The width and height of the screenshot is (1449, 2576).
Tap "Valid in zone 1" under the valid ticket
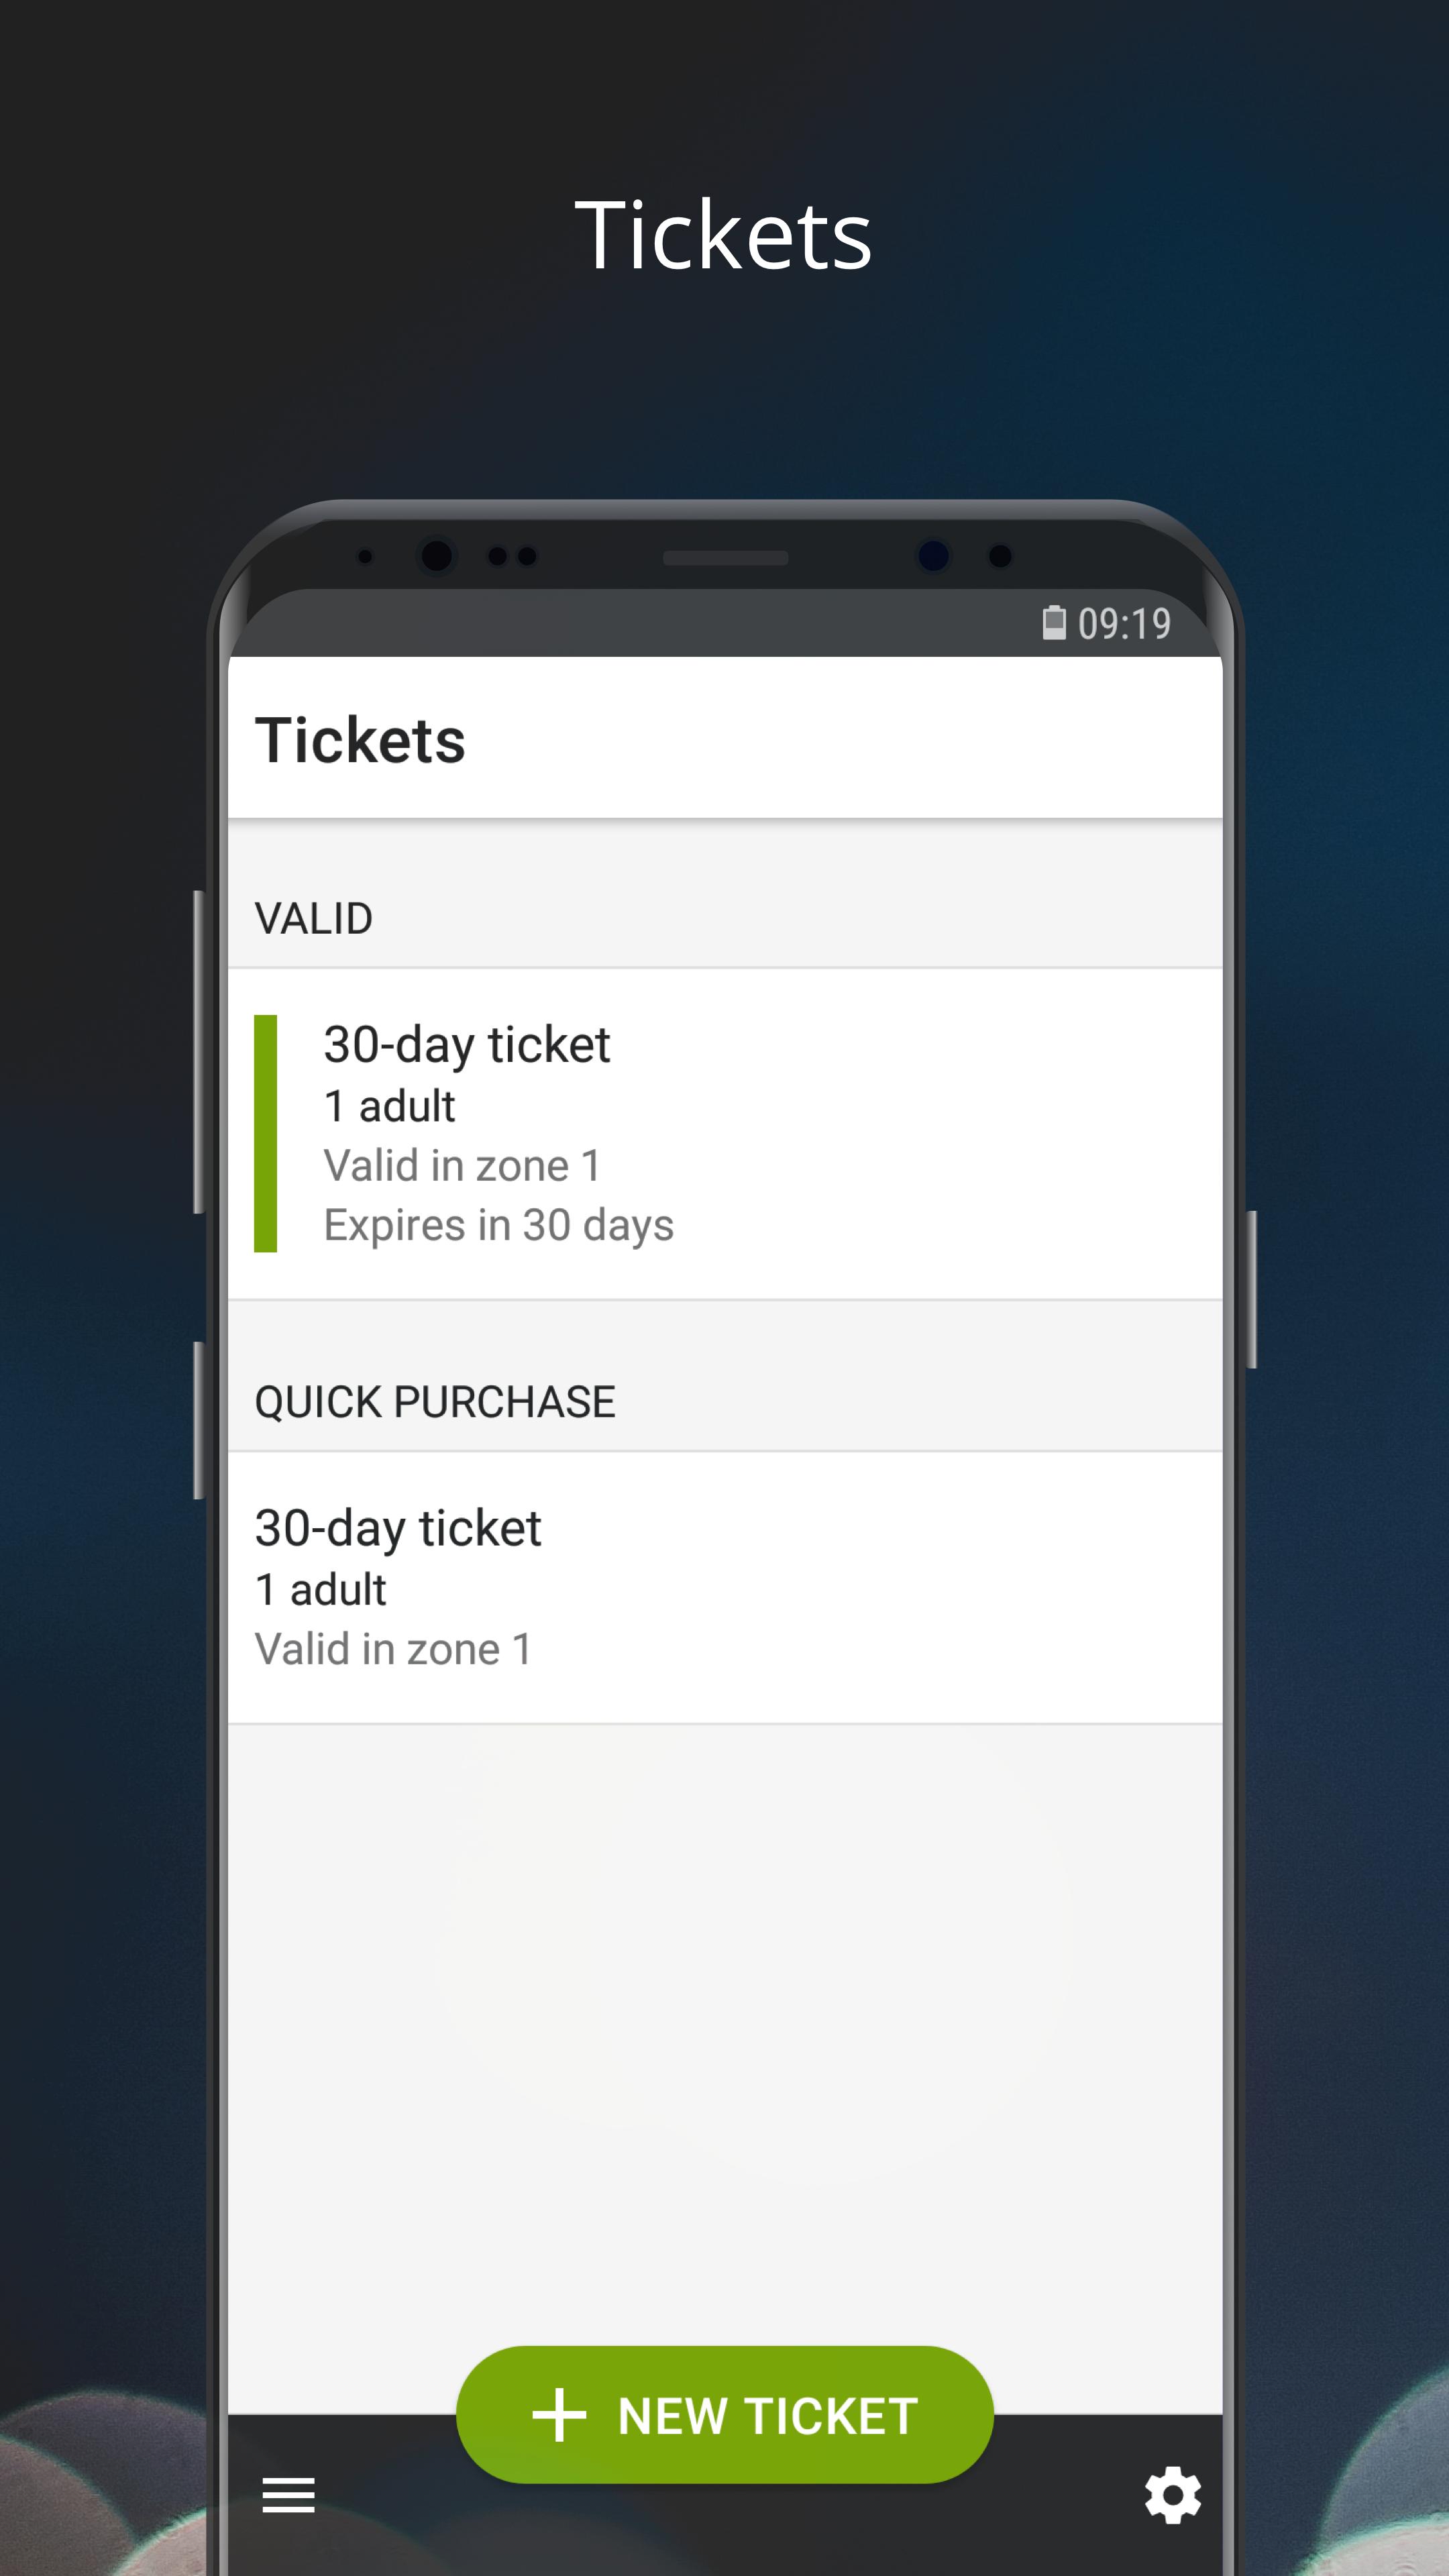pos(462,1166)
